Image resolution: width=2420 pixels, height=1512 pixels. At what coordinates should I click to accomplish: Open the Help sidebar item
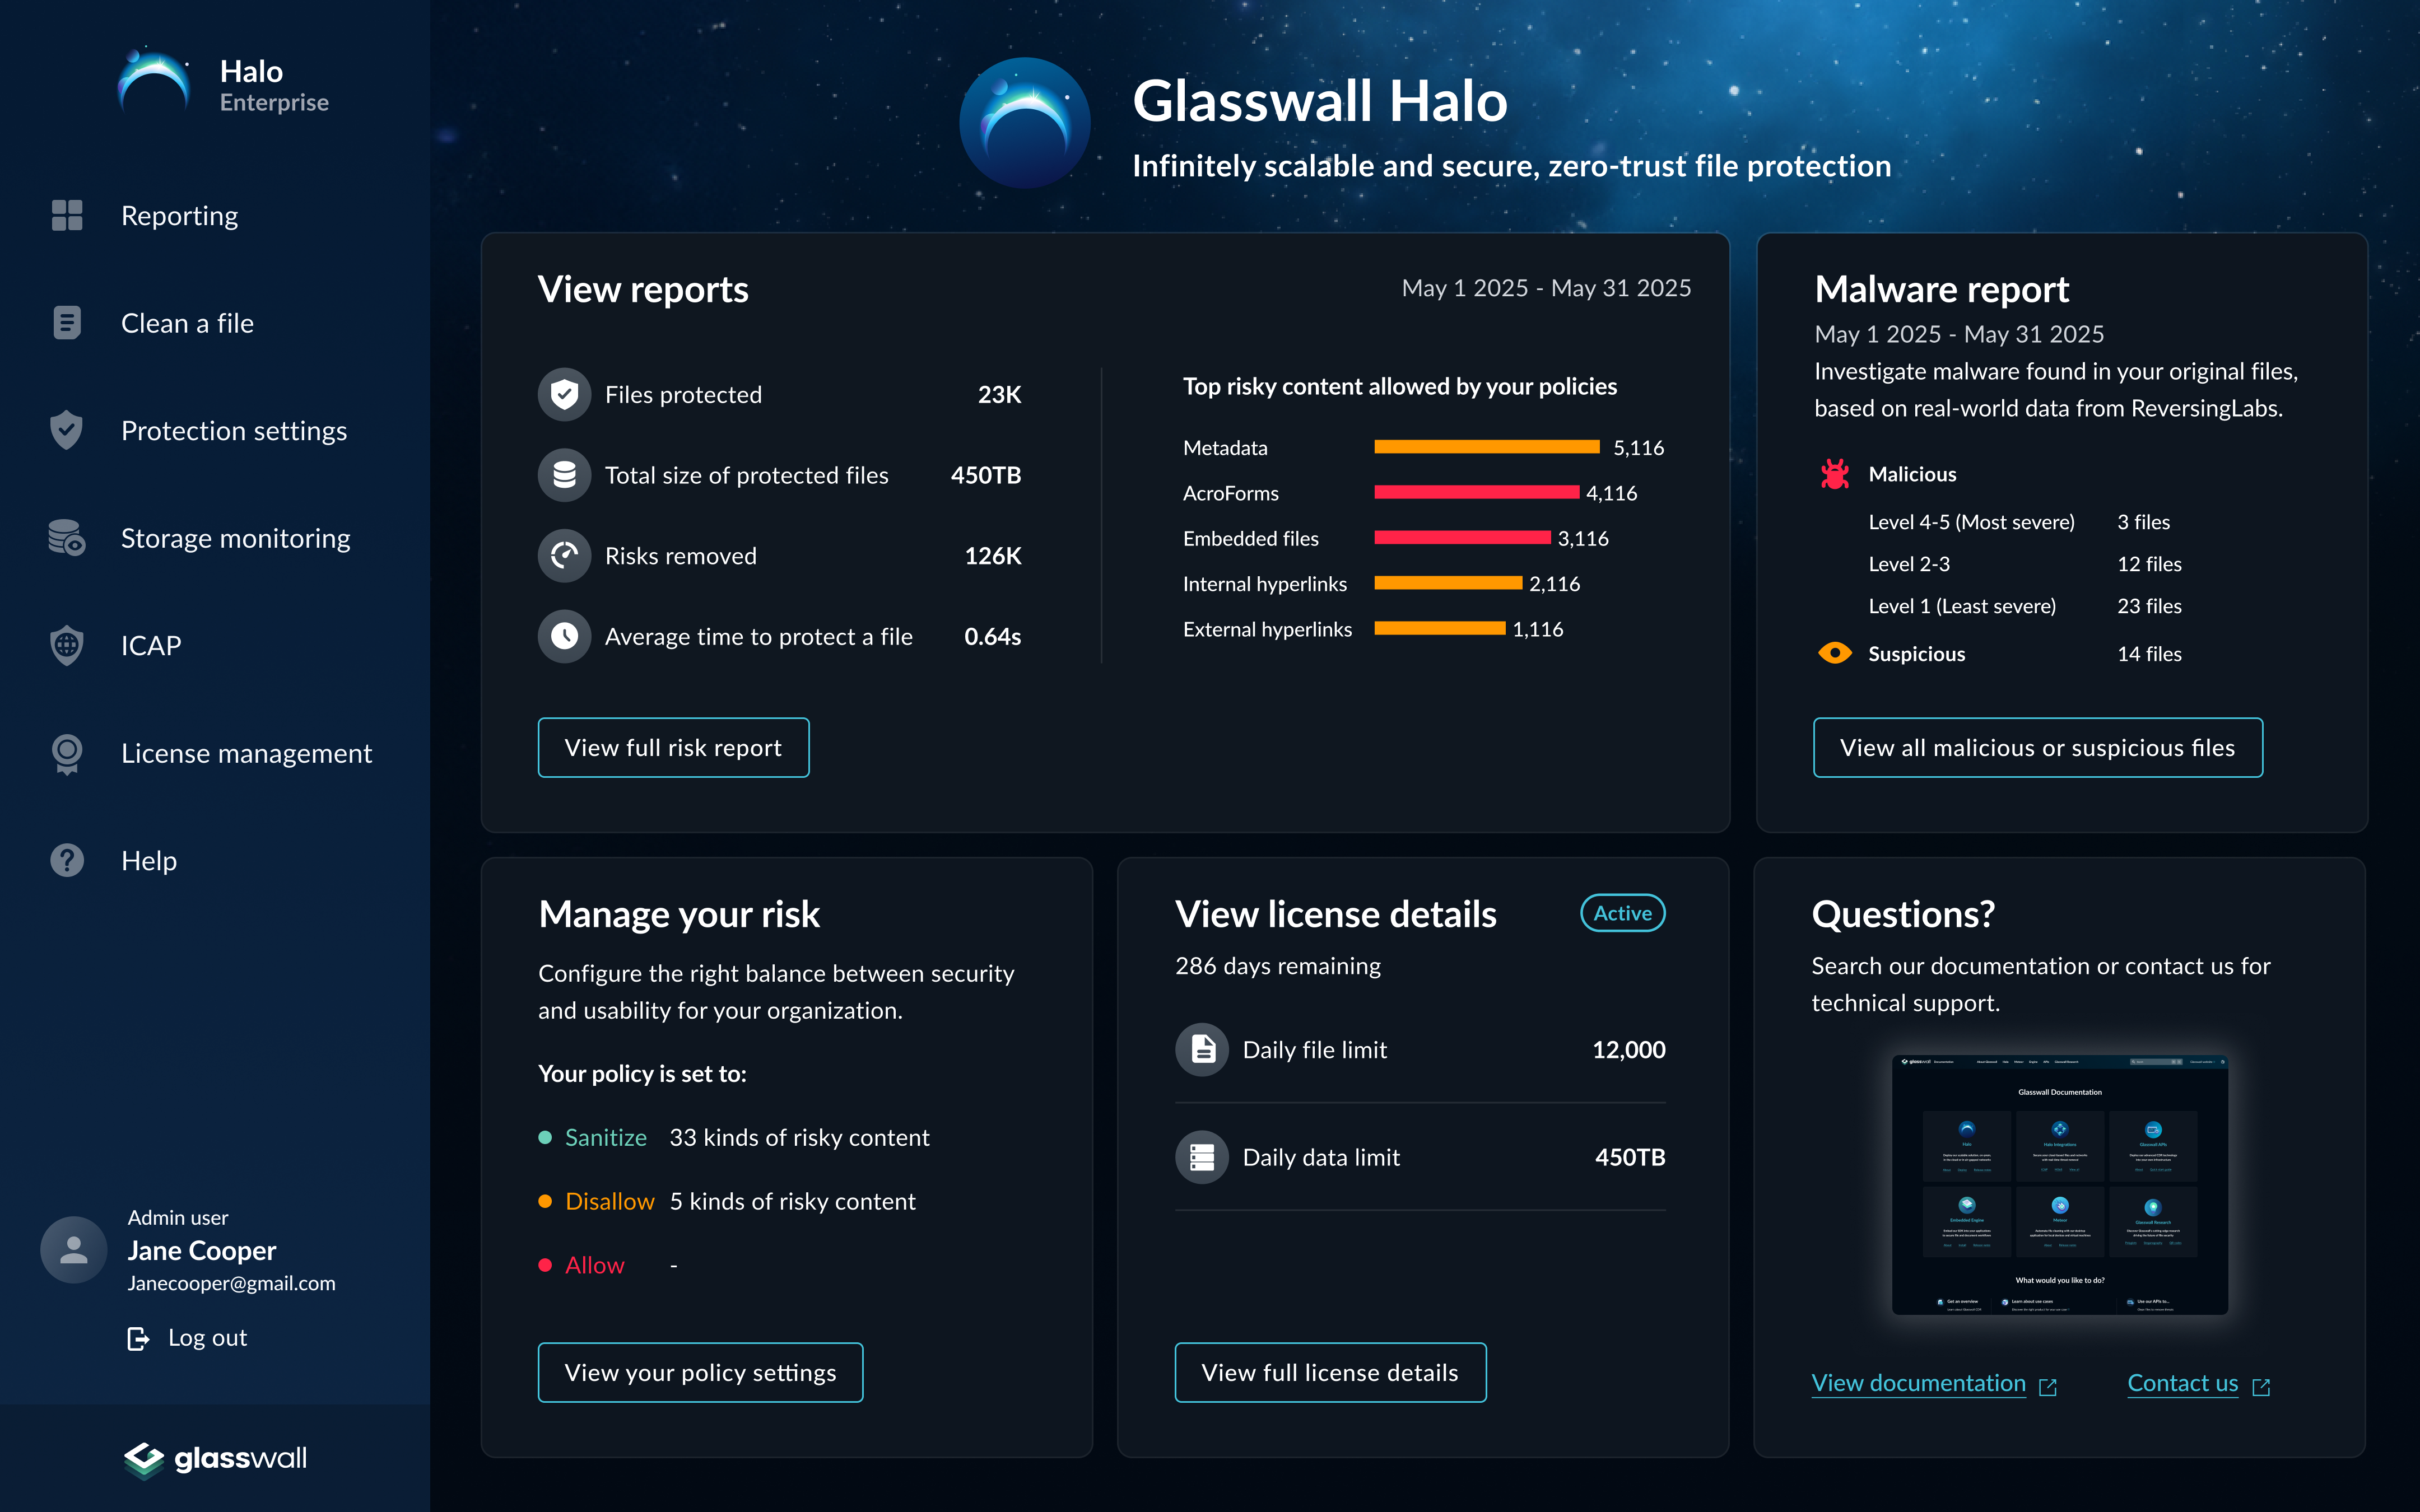(x=149, y=860)
